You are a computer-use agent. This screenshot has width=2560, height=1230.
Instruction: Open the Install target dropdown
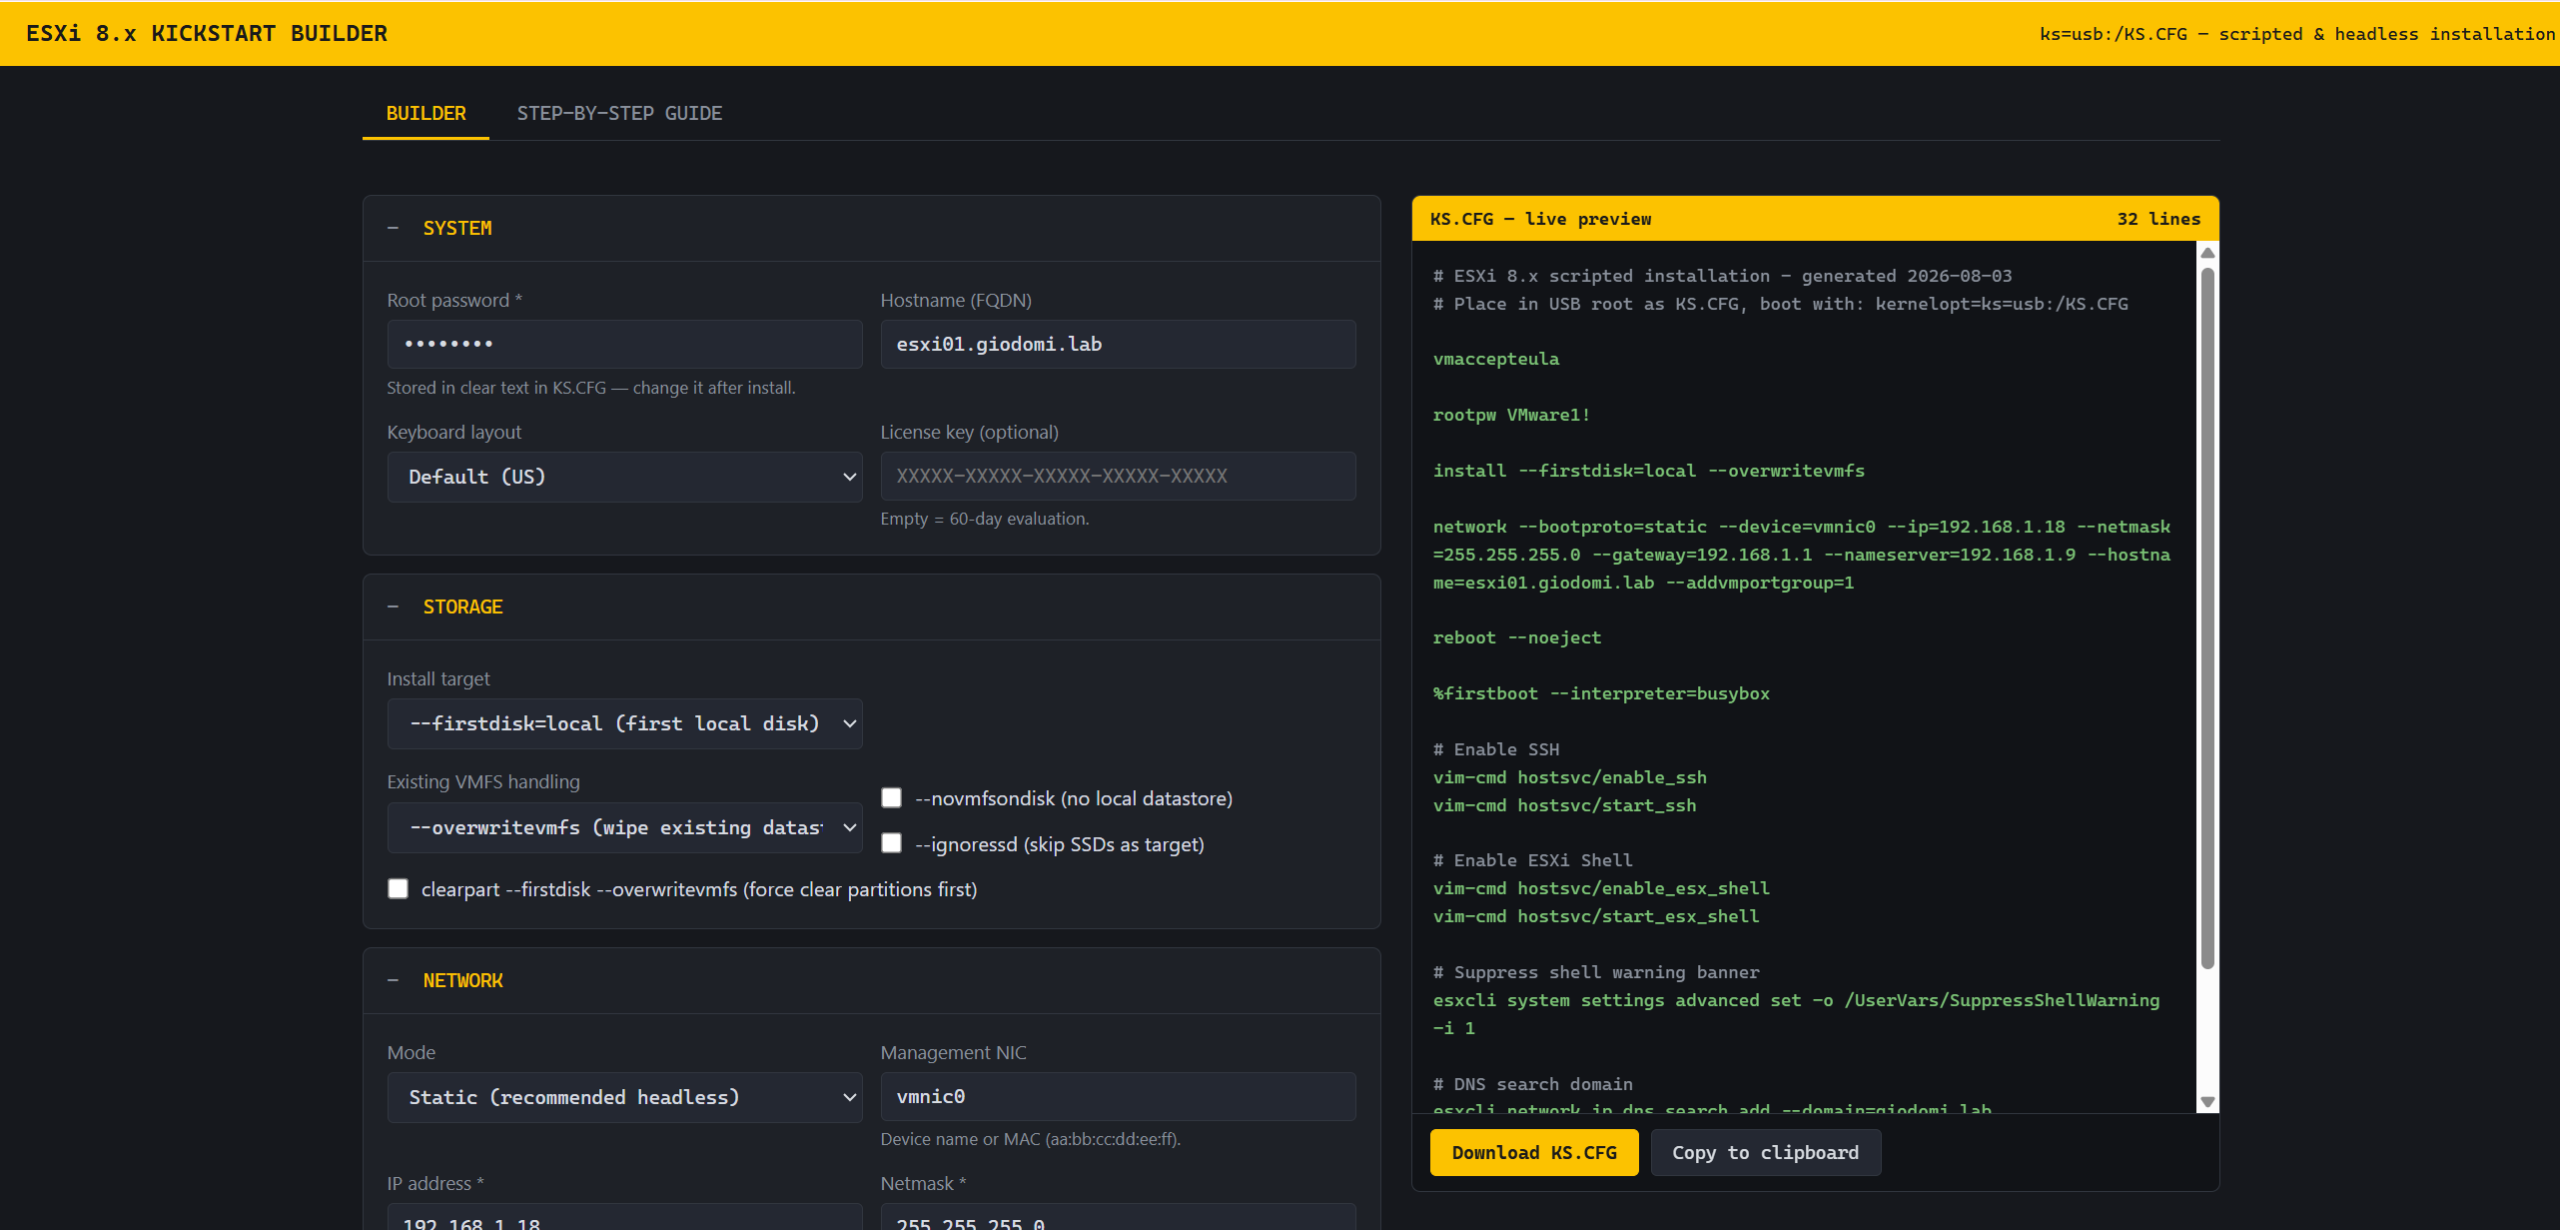(x=624, y=724)
